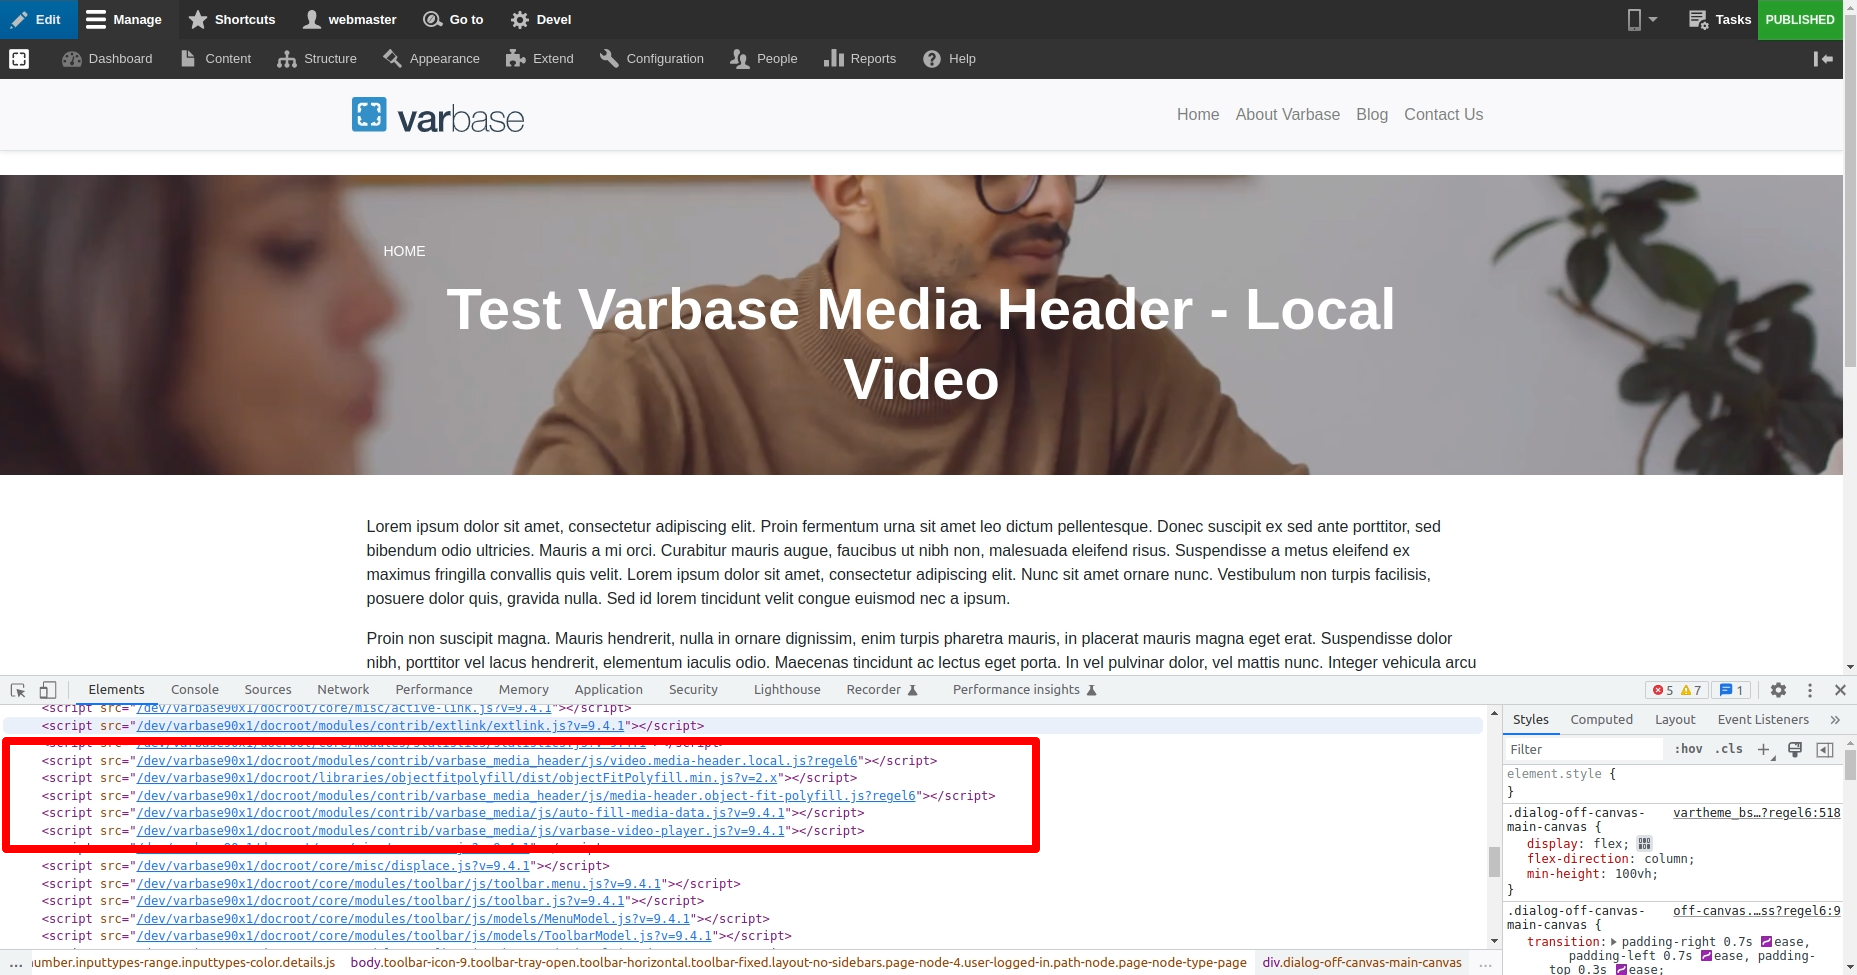Click the errors and warnings counter badge

click(1677, 690)
